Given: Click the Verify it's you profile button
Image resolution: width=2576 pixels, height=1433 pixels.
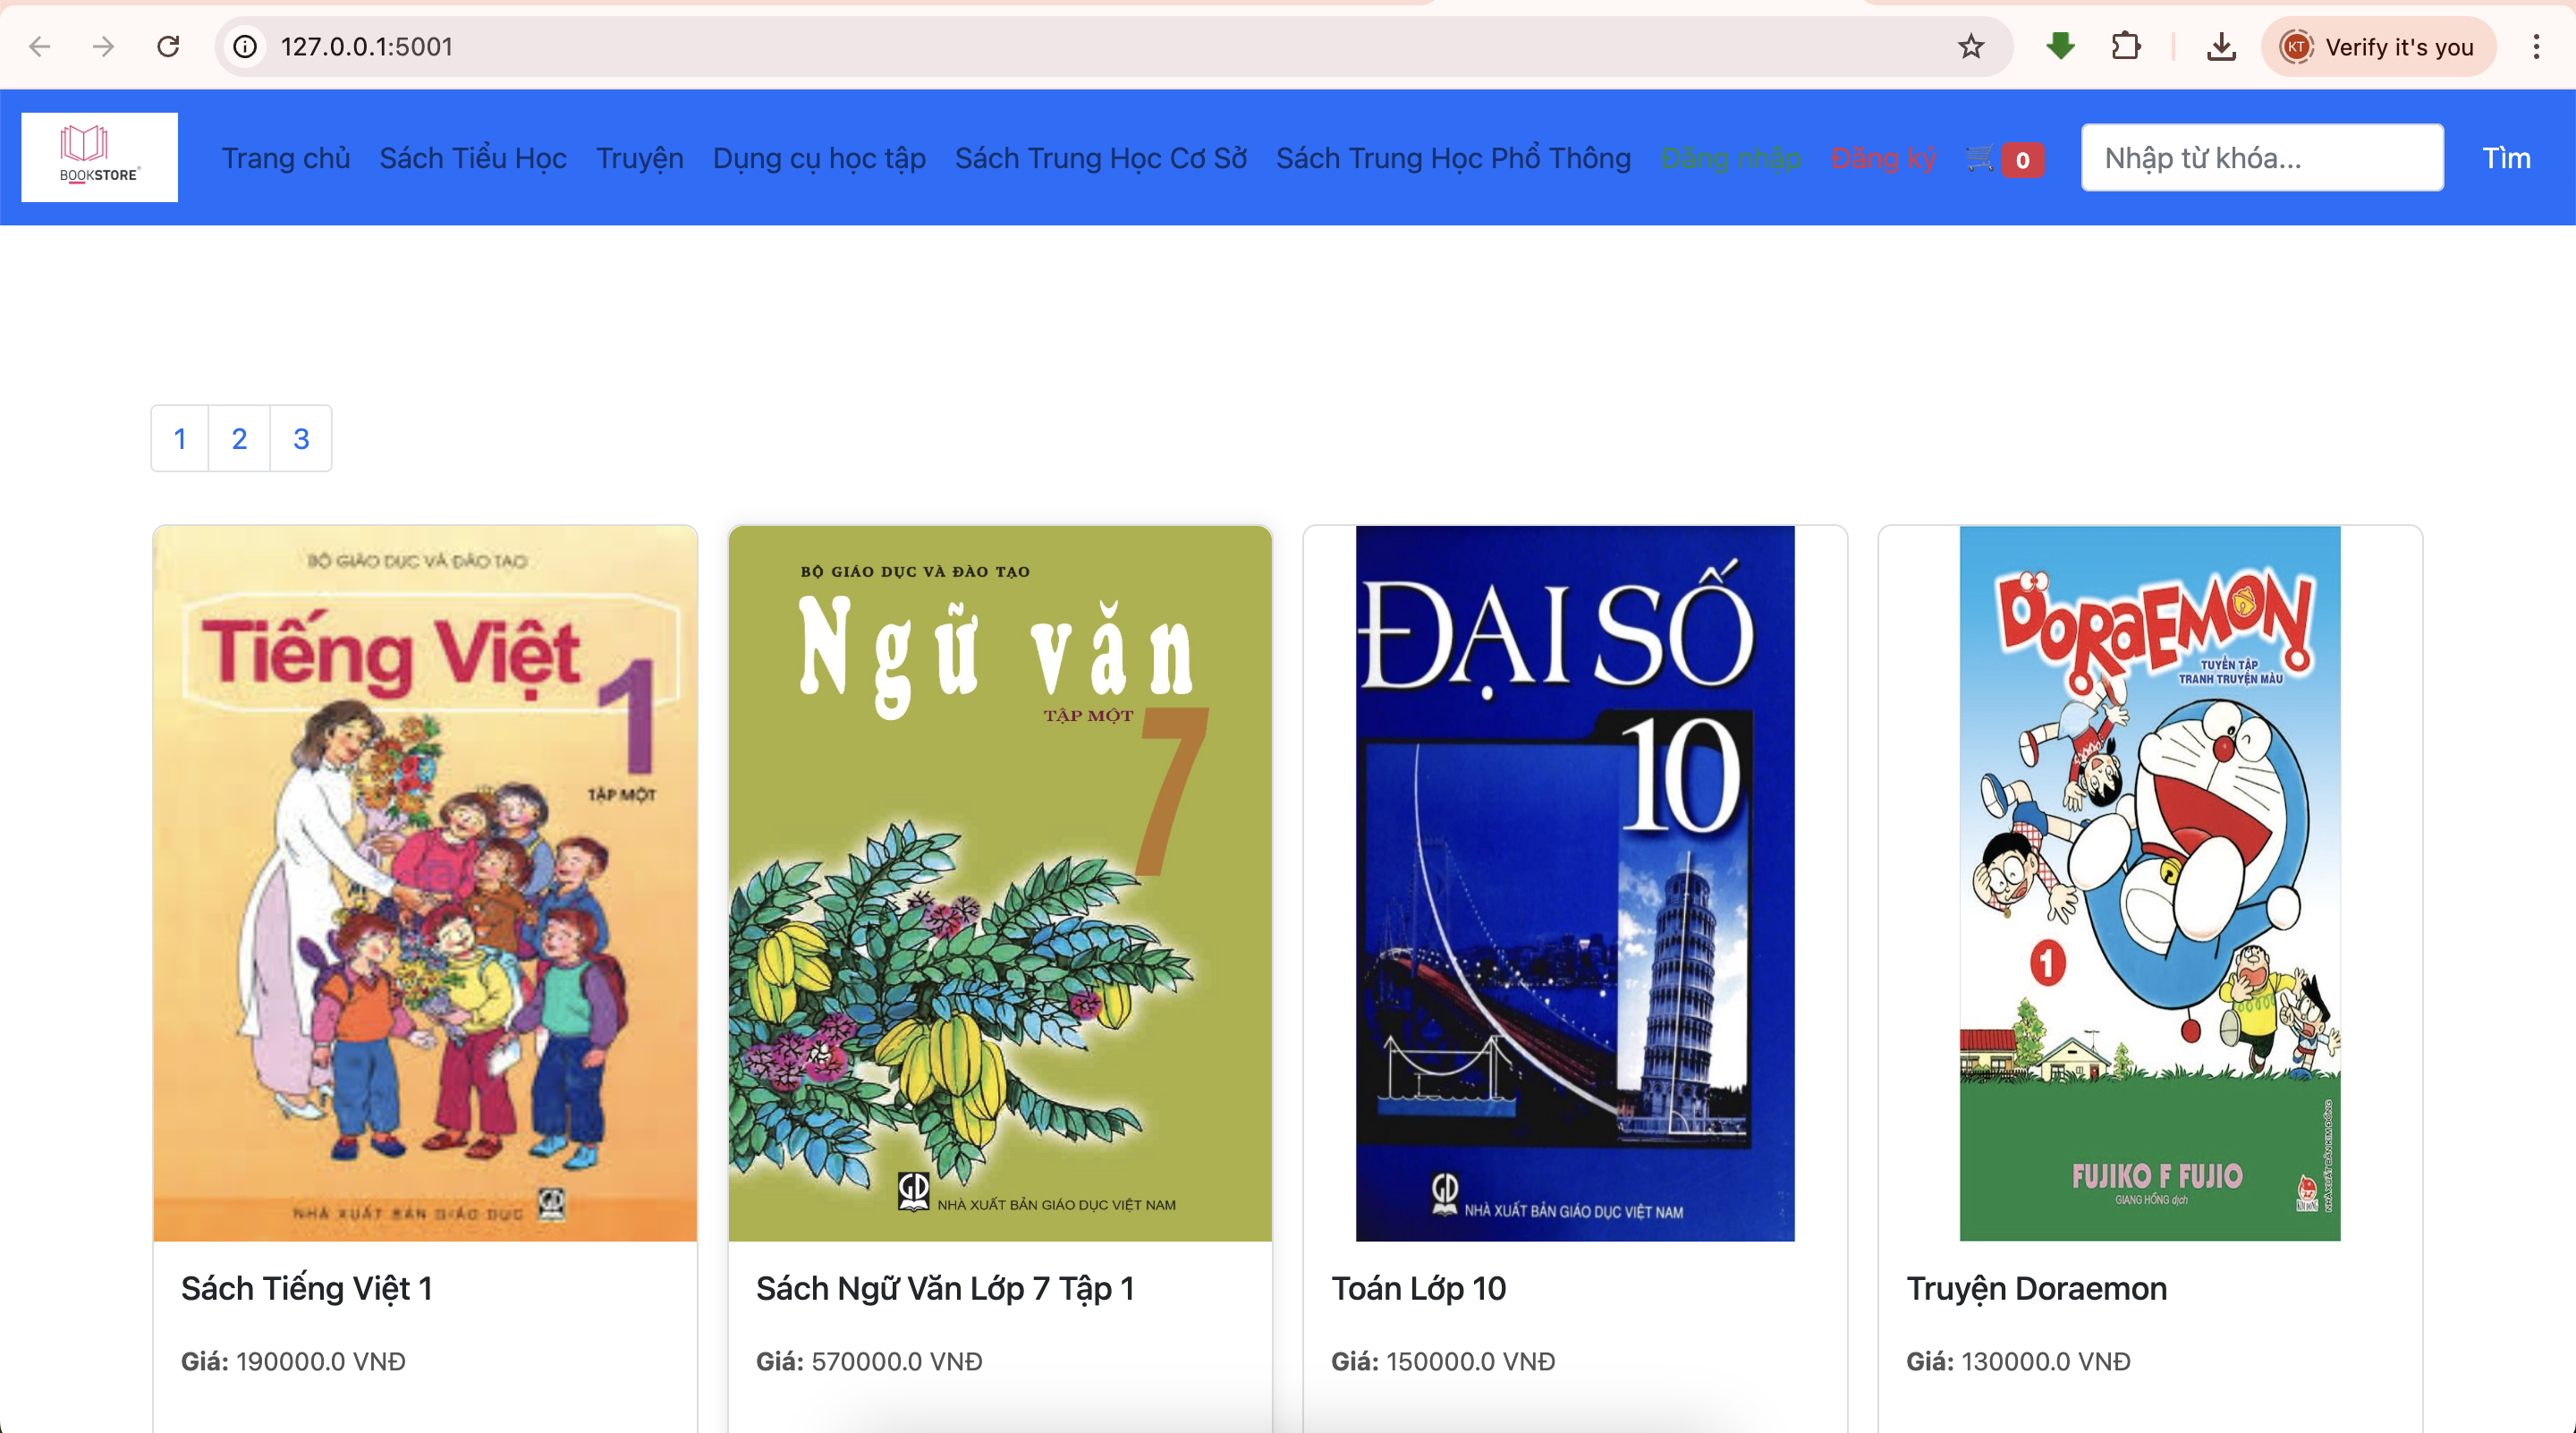Looking at the screenshot, I should point(2378,46).
